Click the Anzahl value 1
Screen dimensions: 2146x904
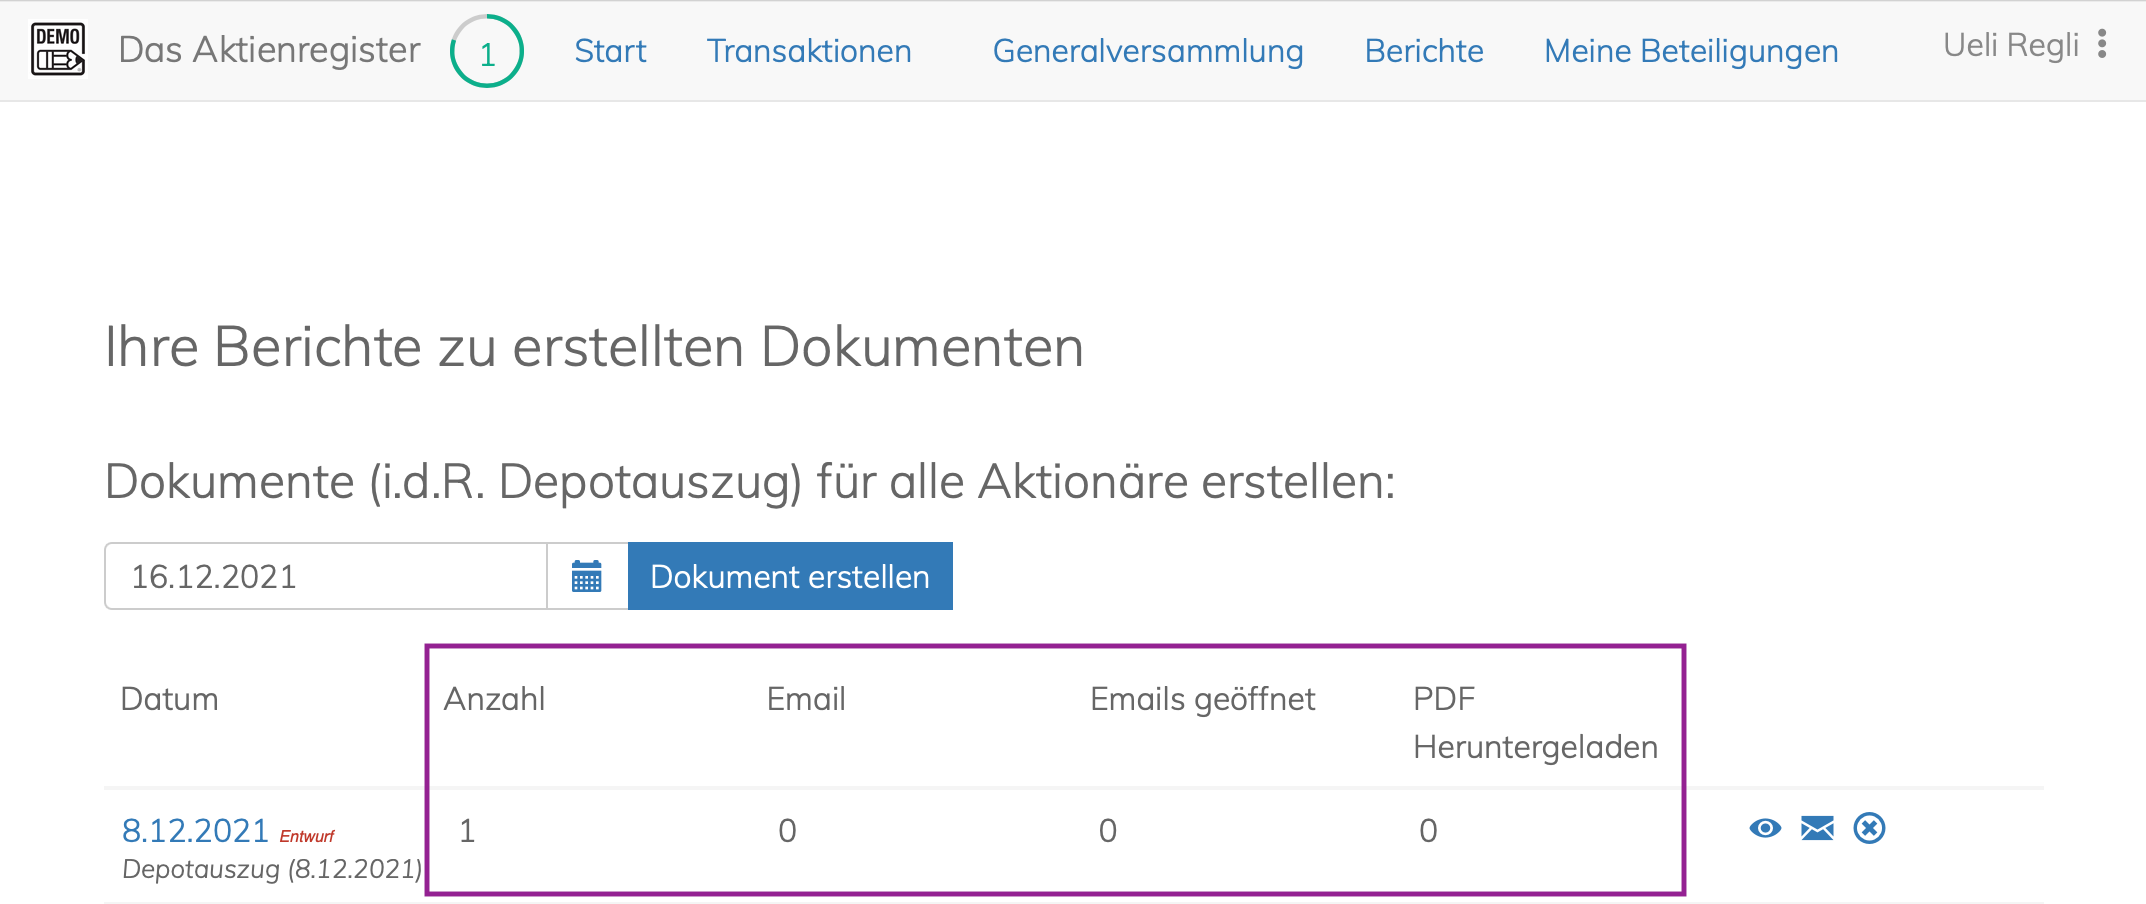click(x=467, y=831)
